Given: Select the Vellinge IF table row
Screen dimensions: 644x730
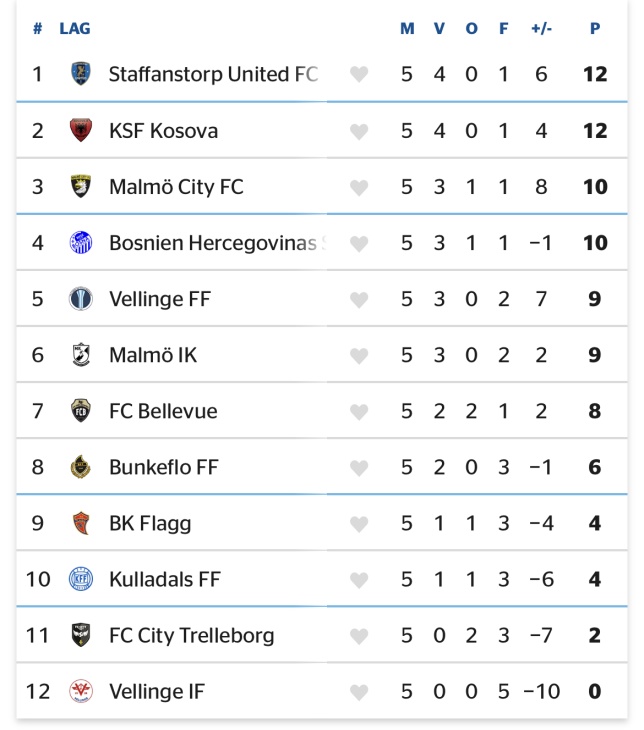Looking at the screenshot, I should 322,691.
